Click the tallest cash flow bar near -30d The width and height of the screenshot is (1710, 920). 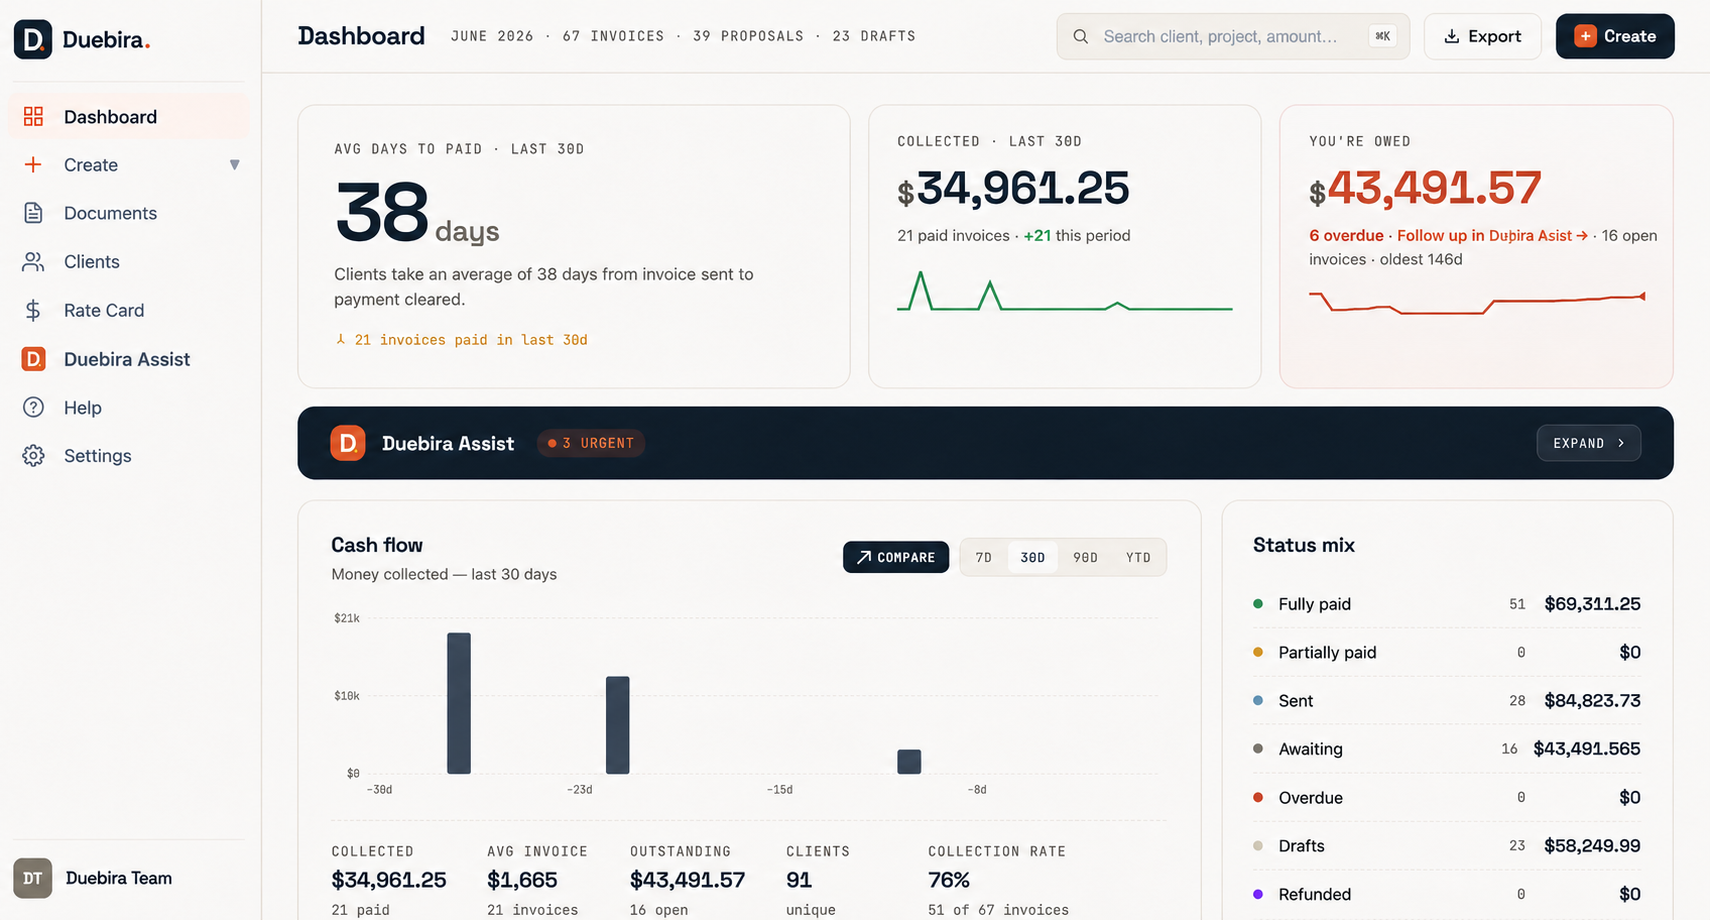459,703
